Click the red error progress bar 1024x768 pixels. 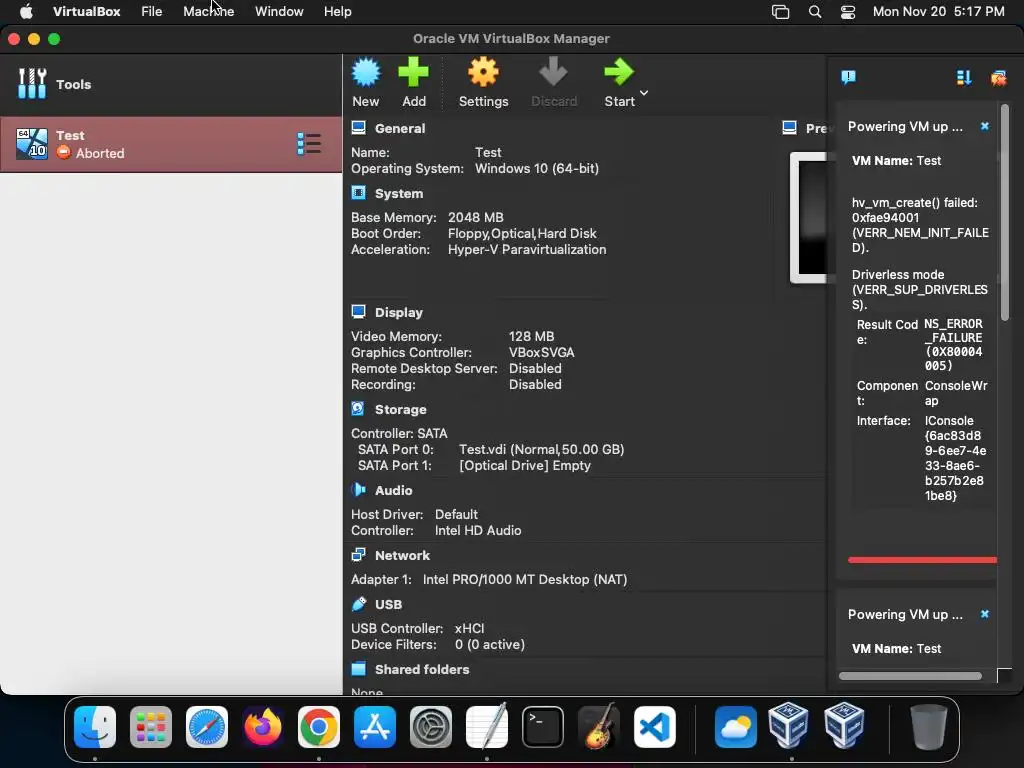point(922,560)
